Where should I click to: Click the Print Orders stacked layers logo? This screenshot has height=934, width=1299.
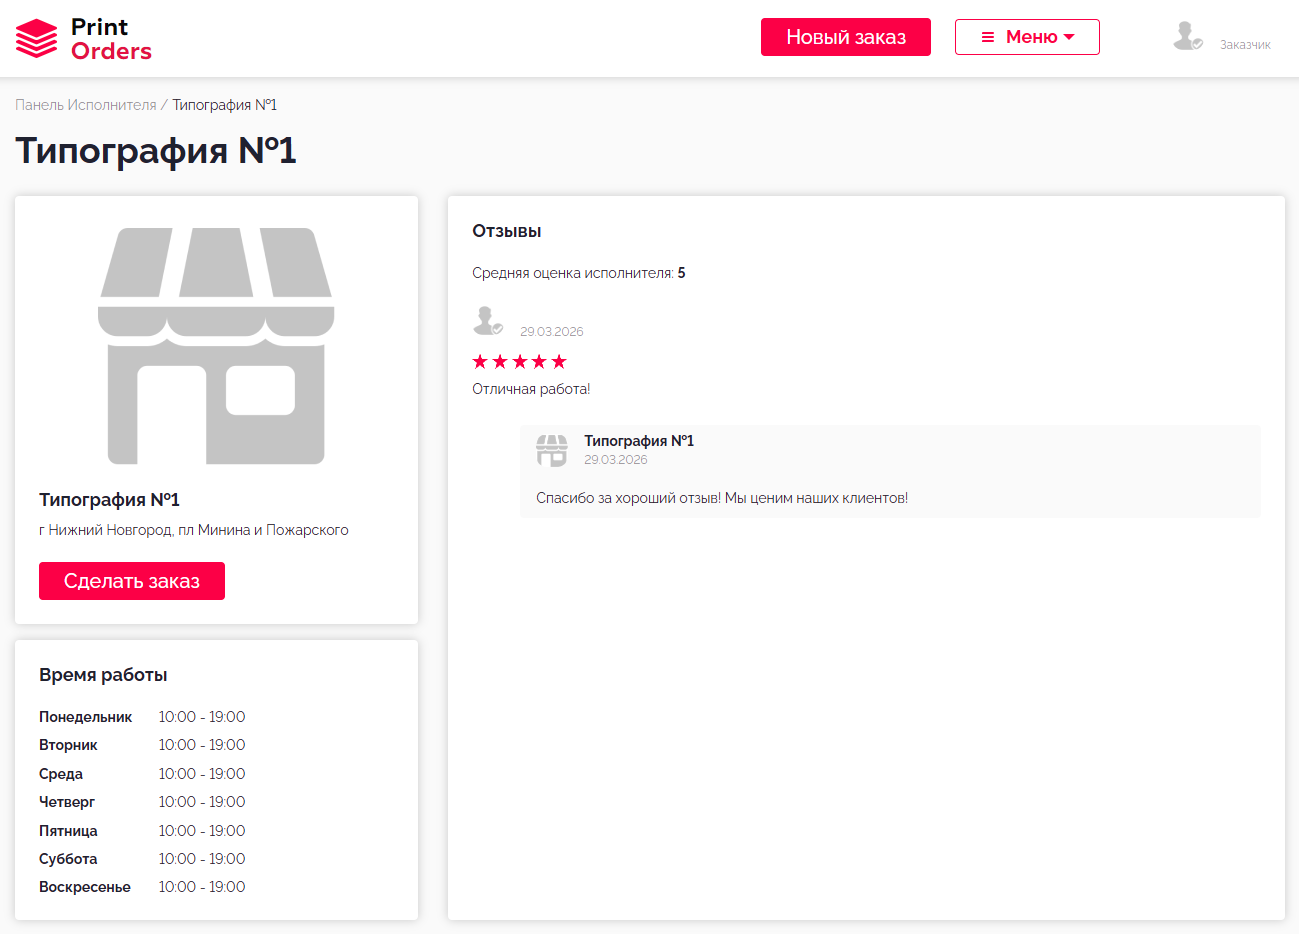click(x=37, y=39)
